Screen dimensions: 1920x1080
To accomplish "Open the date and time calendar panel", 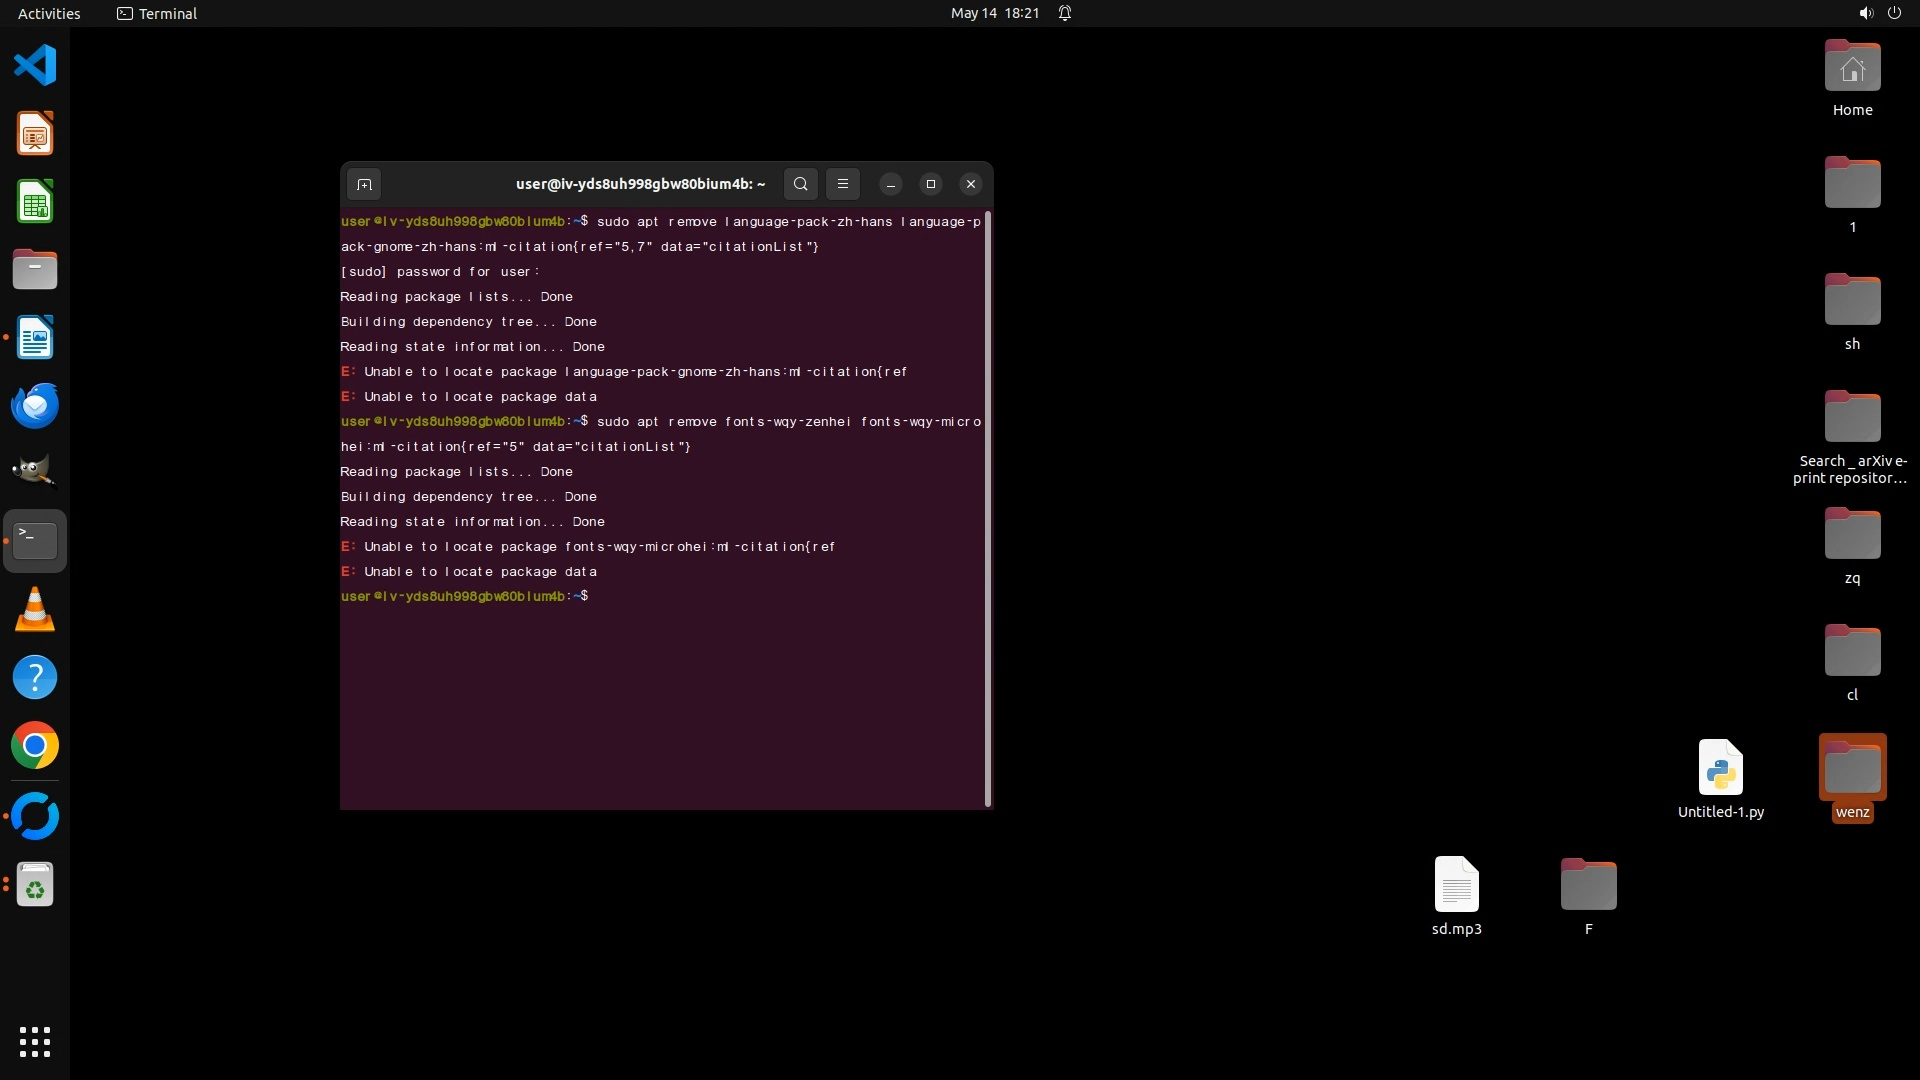I will coord(994,13).
